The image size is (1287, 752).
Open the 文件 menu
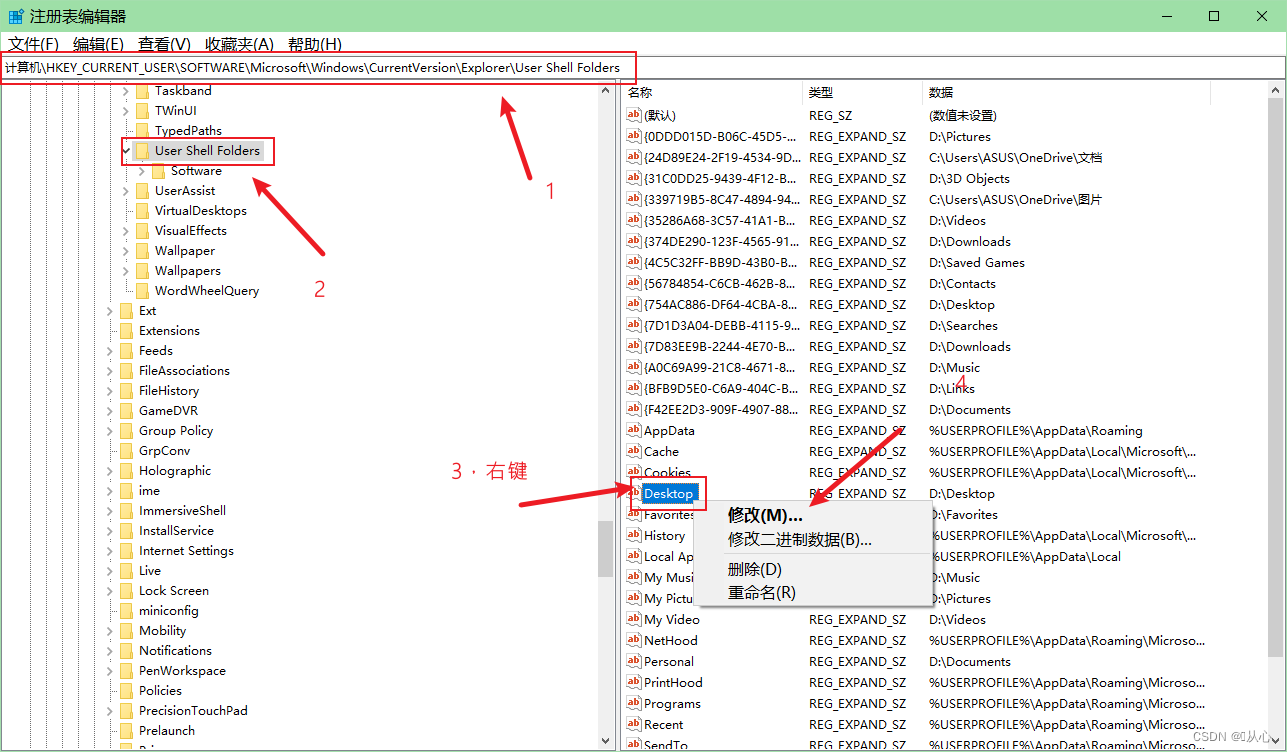click(33, 44)
